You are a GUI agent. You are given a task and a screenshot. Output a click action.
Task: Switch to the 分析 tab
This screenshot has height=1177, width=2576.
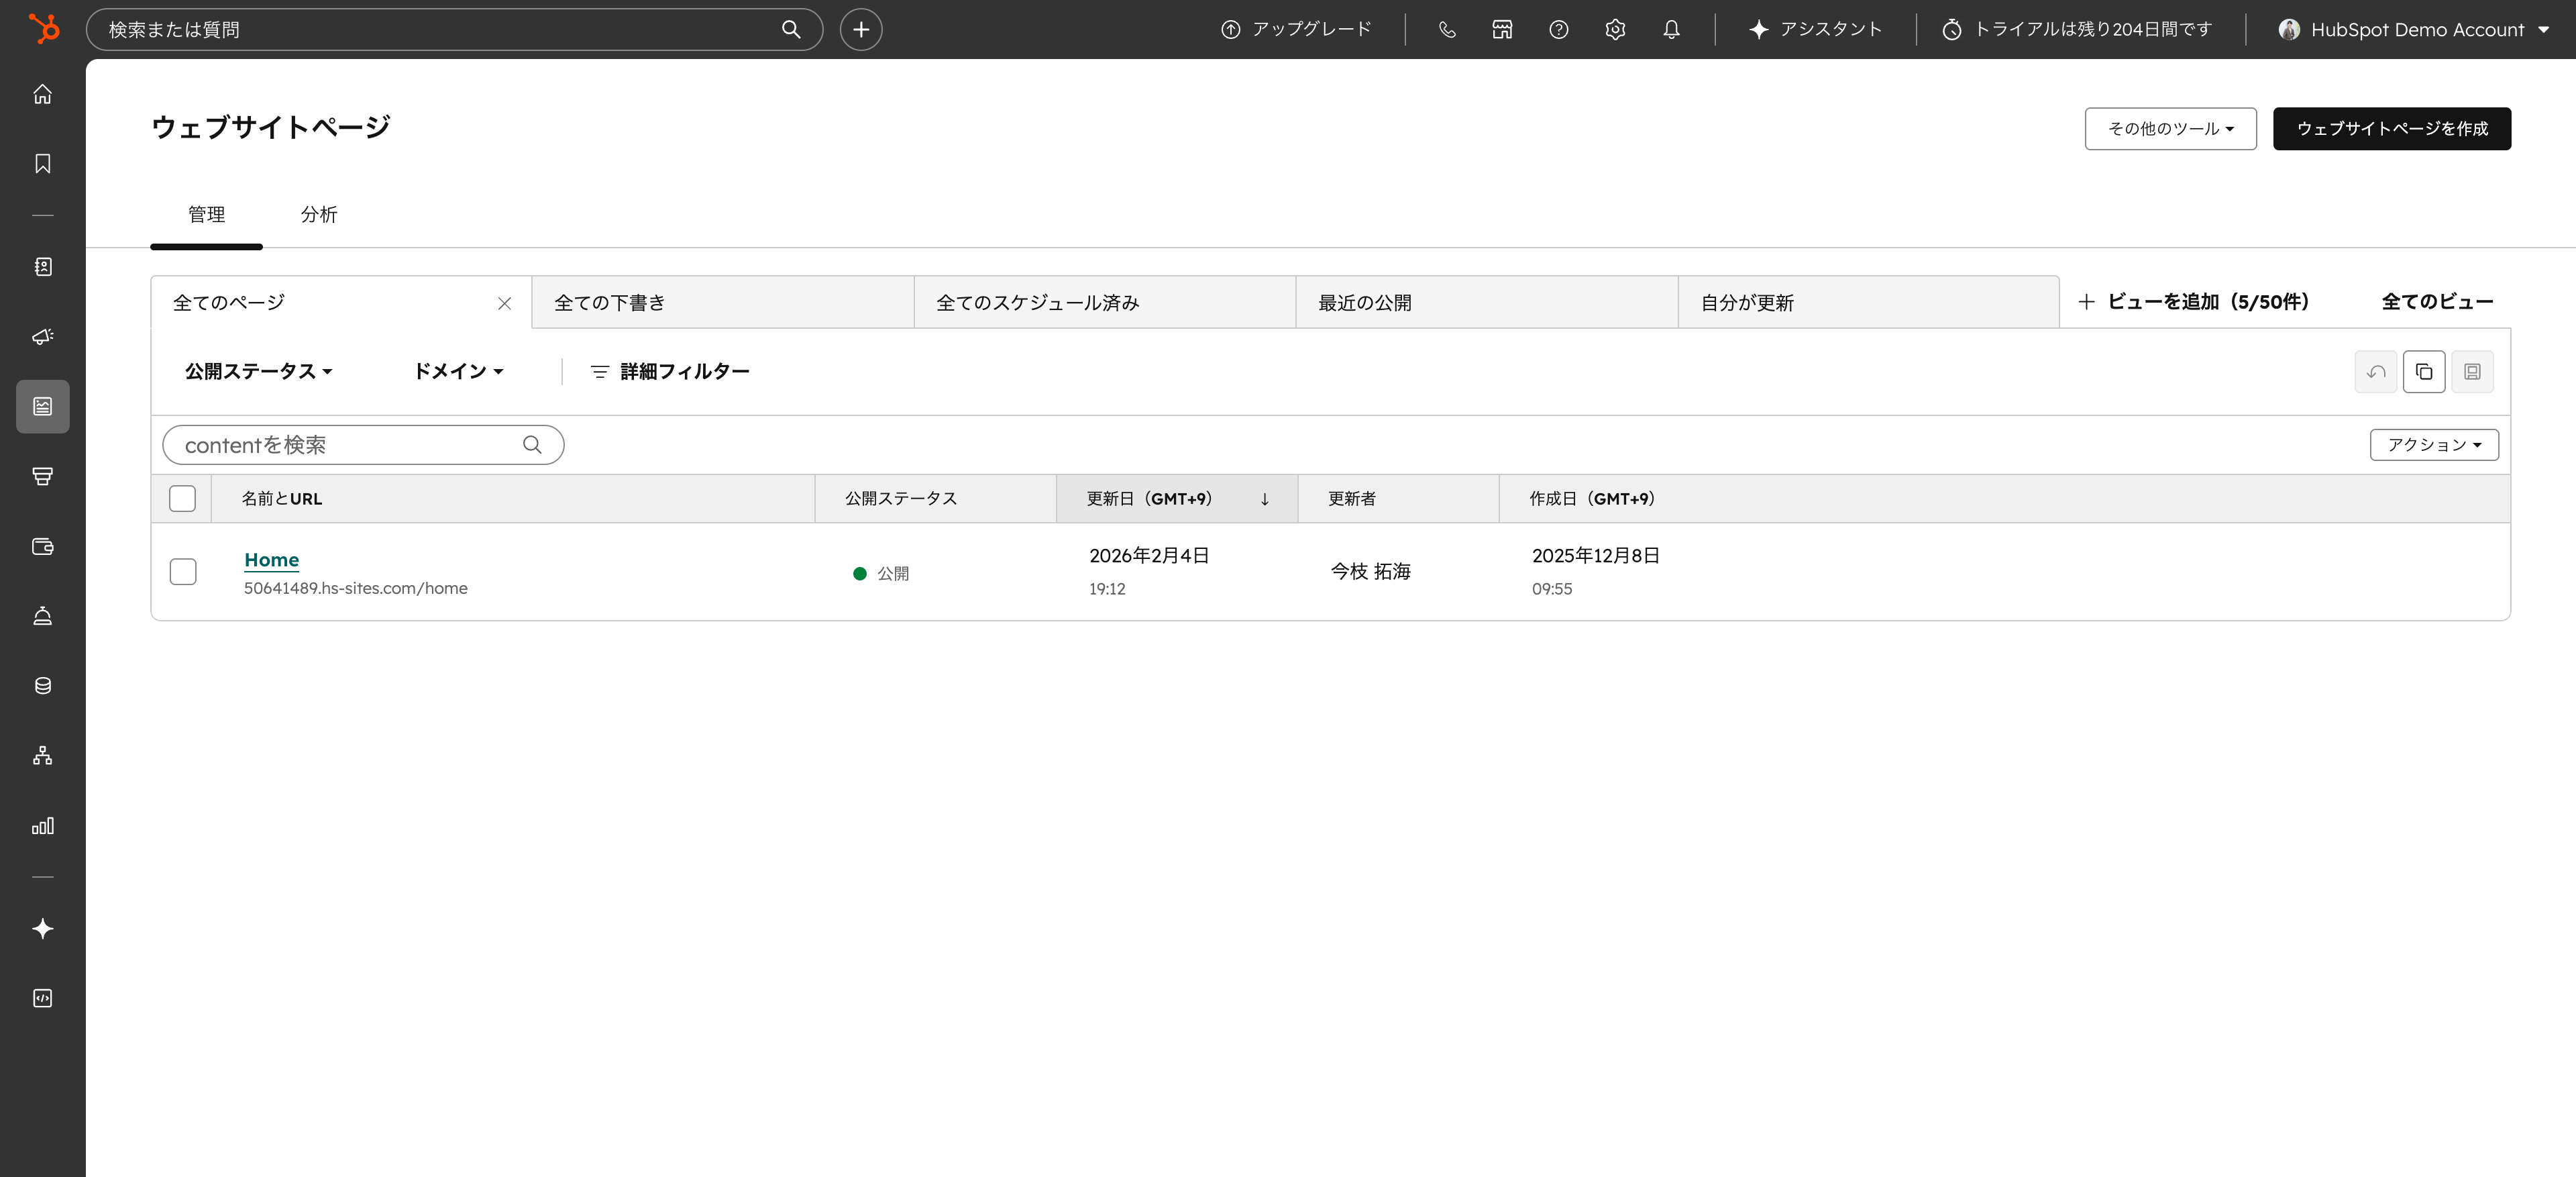(x=319, y=214)
